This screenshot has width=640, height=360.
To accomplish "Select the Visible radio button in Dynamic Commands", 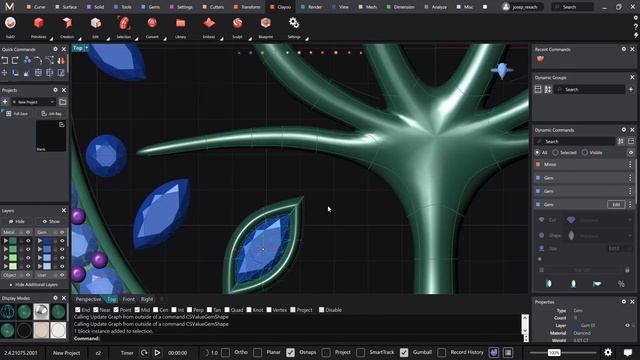I will (x=585, y=152).
